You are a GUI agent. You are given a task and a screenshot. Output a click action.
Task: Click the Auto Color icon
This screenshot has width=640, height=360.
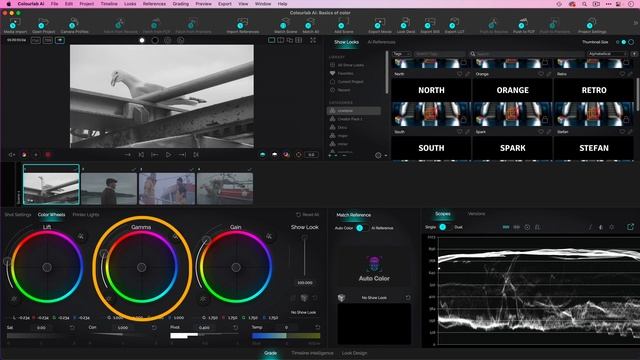tap(374, 264)
